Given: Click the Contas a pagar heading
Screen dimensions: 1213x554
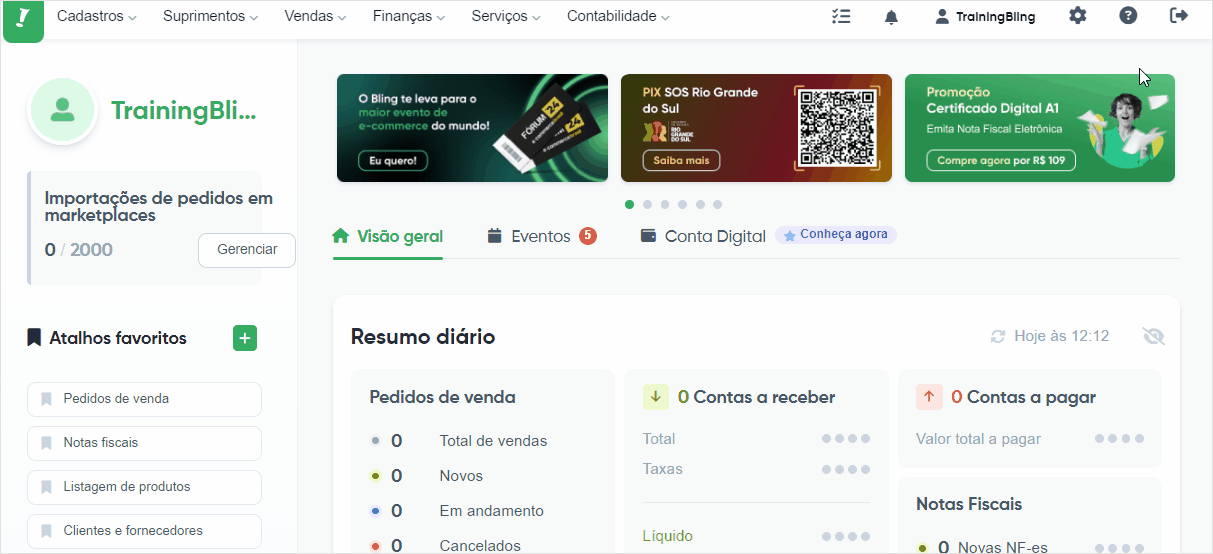Looking at the screenshot, I should [1023, 397].
